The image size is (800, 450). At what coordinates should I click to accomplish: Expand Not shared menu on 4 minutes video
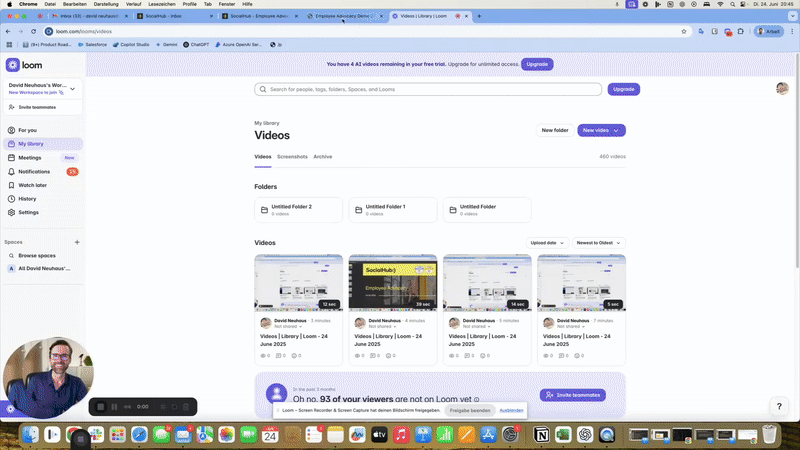coord(382,327)
